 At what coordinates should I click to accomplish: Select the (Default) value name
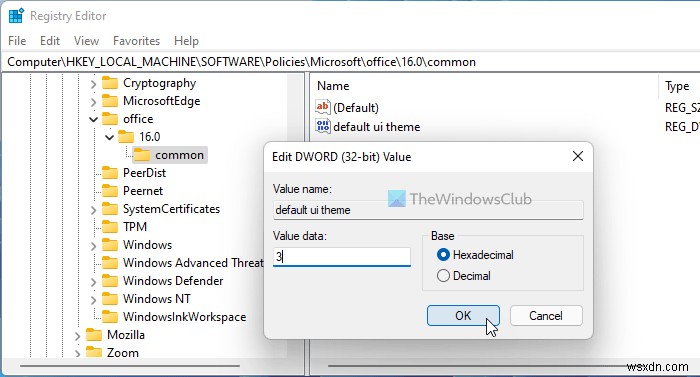click(x=356, y=108)
